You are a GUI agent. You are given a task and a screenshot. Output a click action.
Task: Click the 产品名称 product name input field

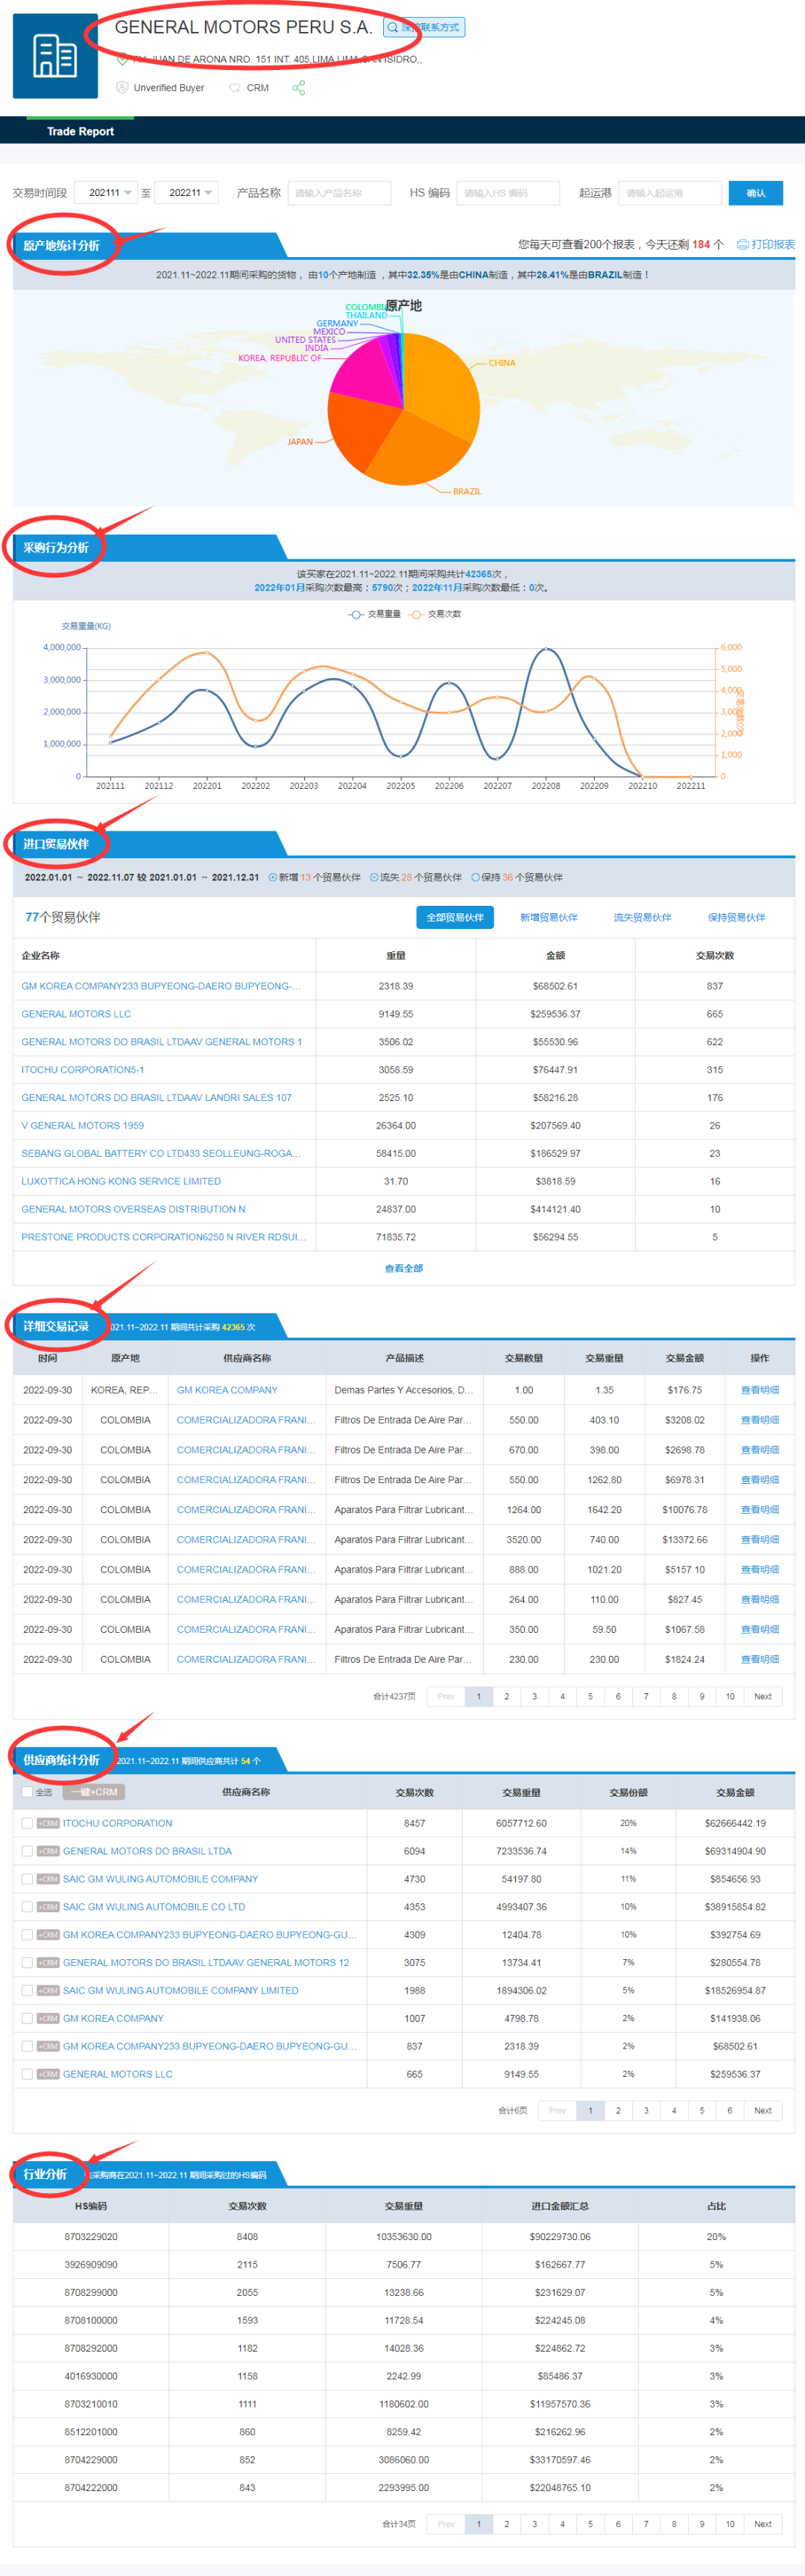tap(339, 193)
